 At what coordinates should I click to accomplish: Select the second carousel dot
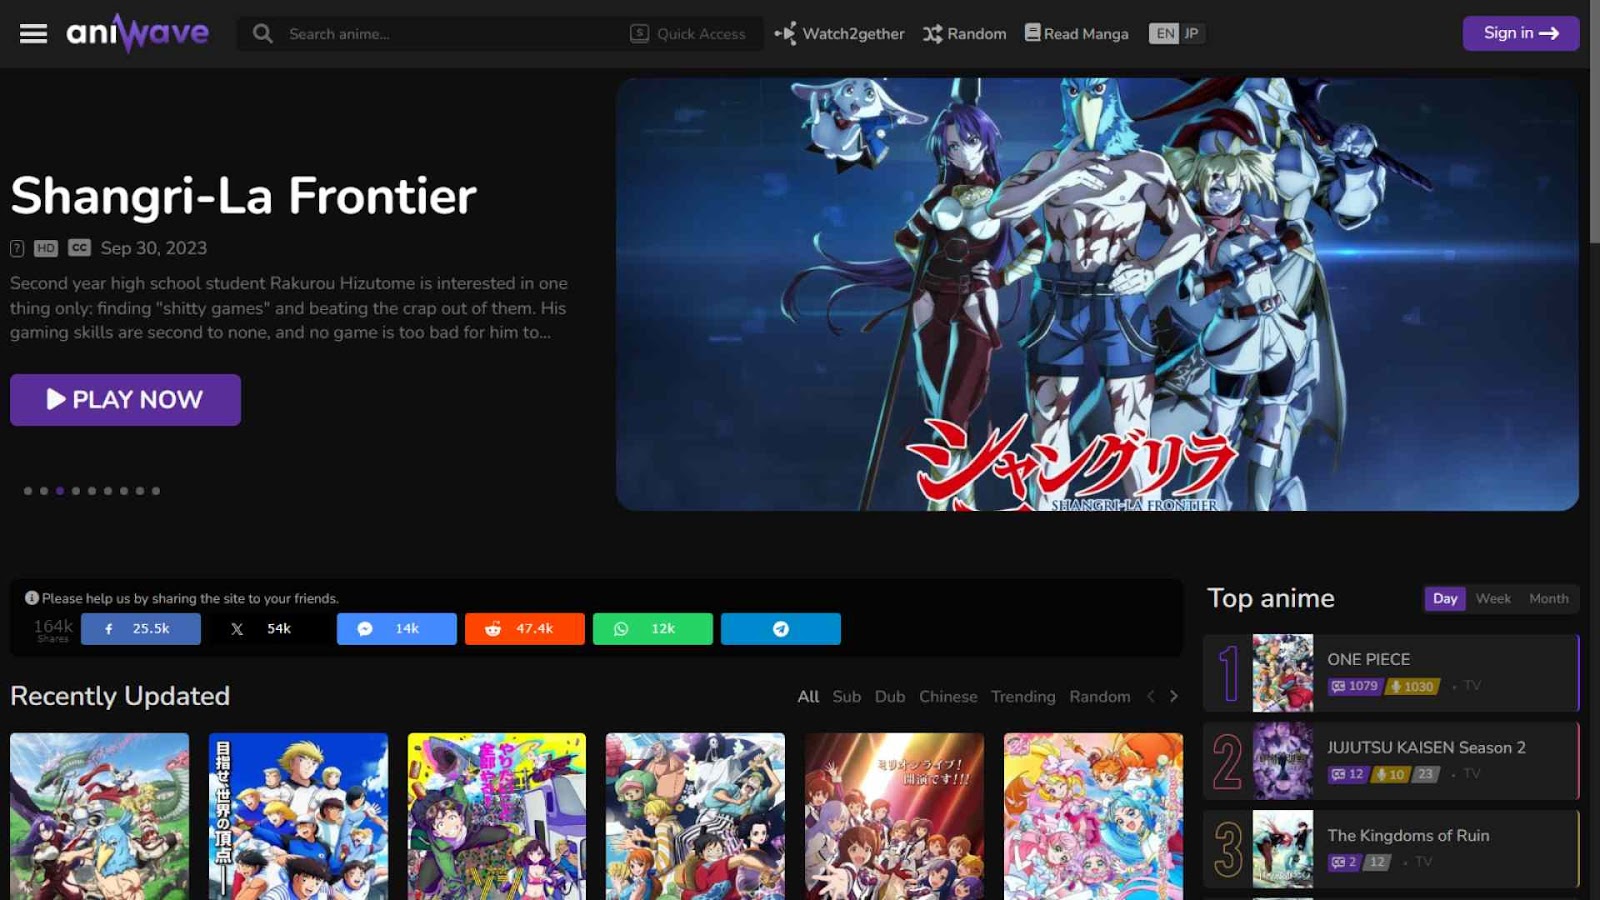44,491
